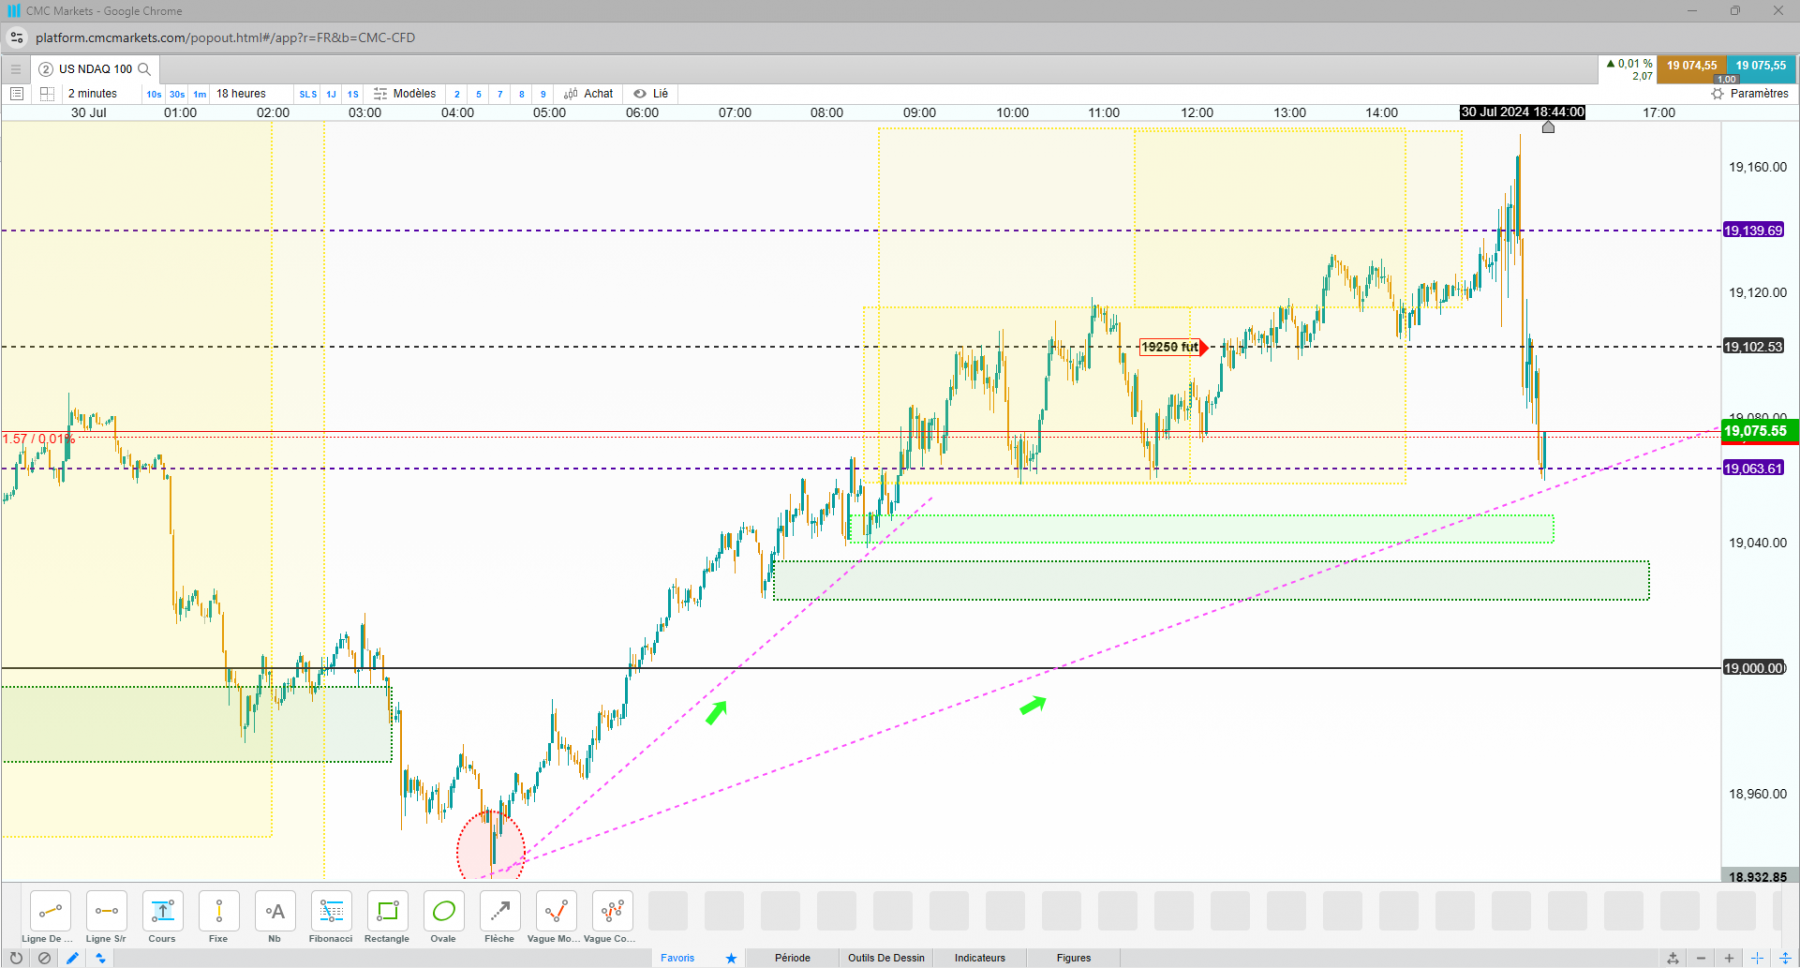The width and height of the screenshot is (1800, 968).
Task: Switch to the Outils De Dessin tab
Action: coord(886,958)
